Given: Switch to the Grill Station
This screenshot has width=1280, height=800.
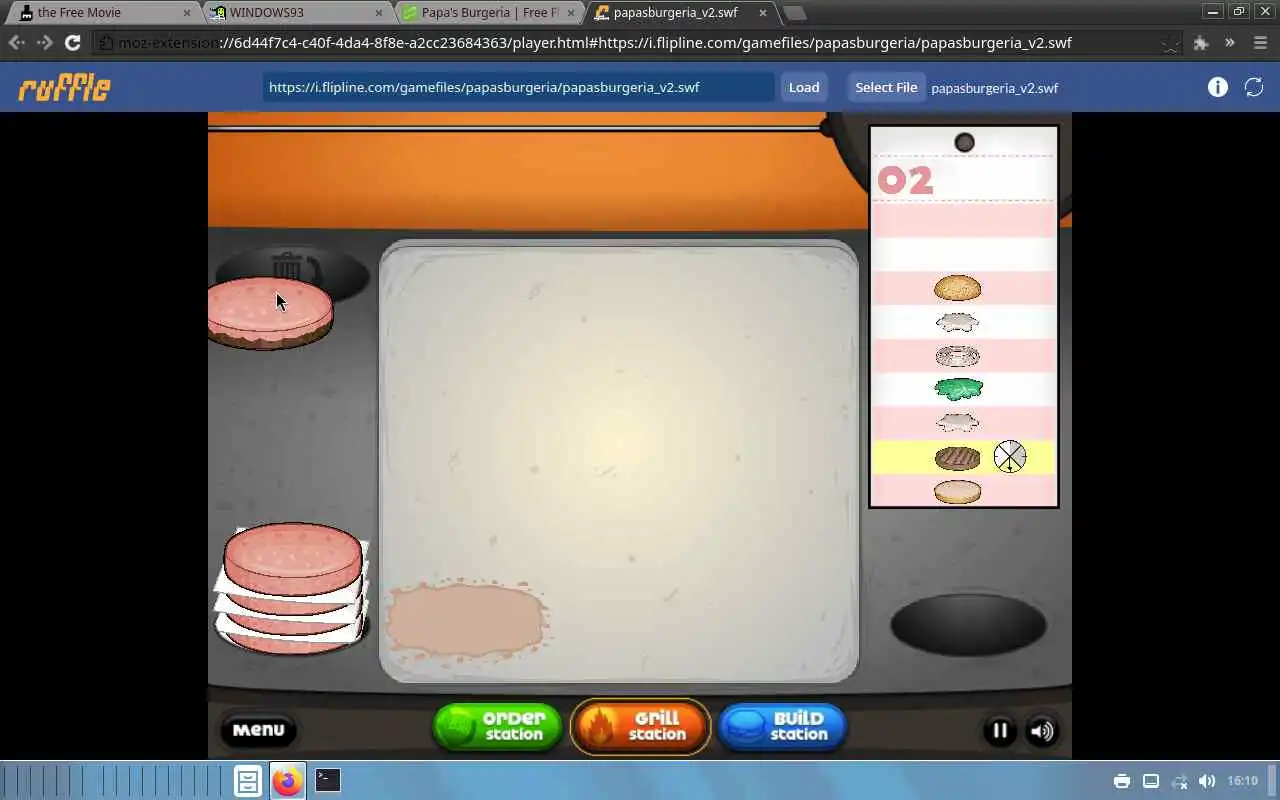Looking at the screenshot, I should [640, 726].
